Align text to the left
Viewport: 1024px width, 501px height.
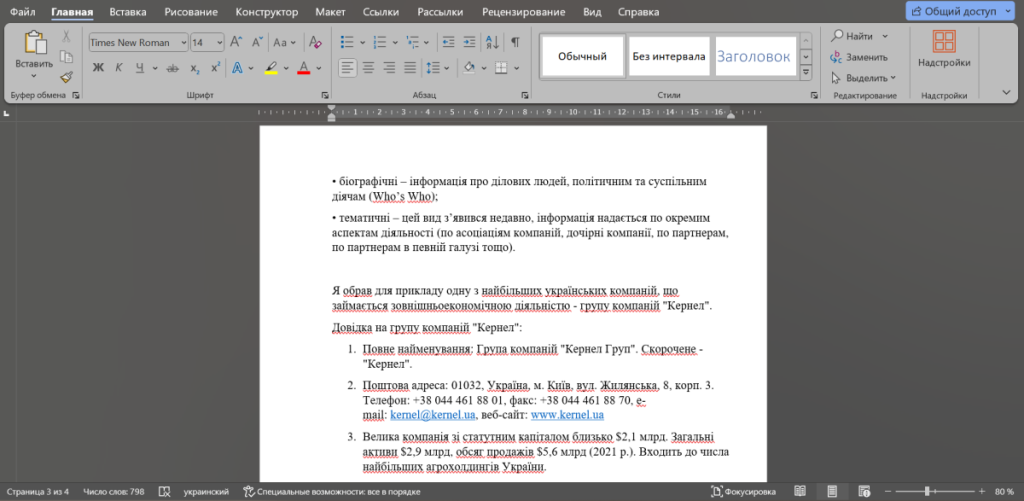pyautogui.click(x=347, y=67)
